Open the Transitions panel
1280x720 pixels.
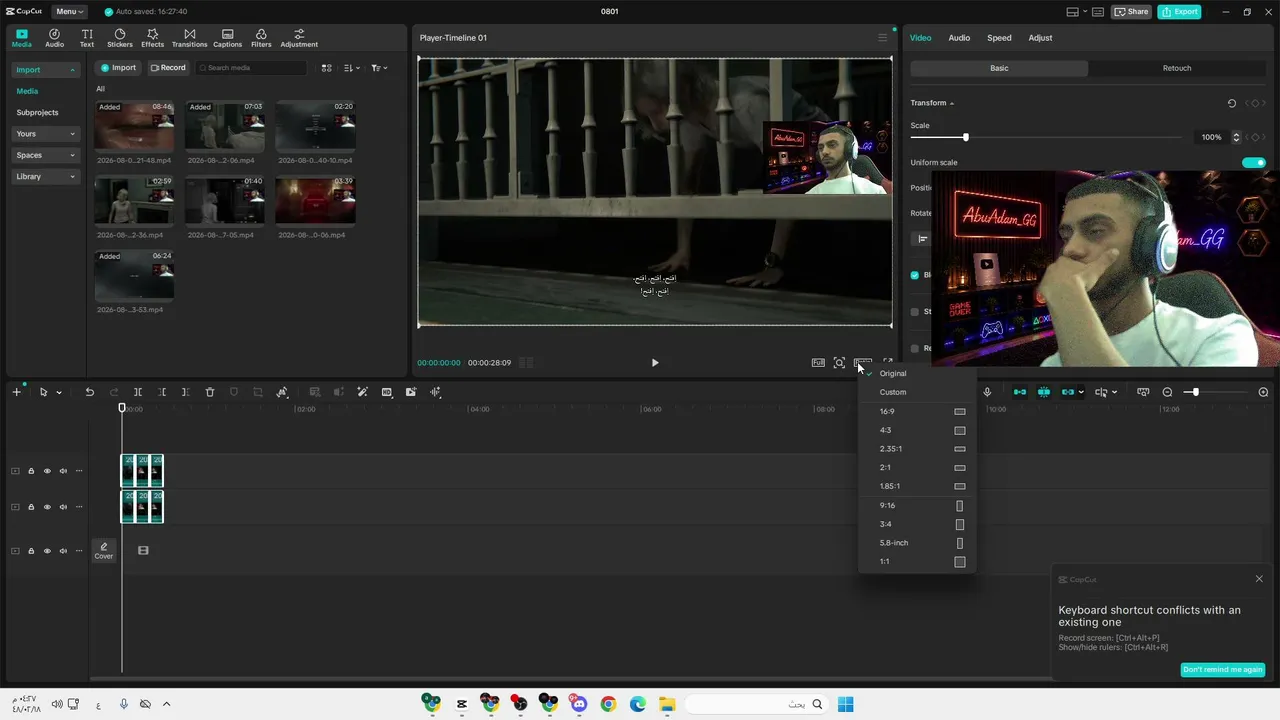[189, 38]
